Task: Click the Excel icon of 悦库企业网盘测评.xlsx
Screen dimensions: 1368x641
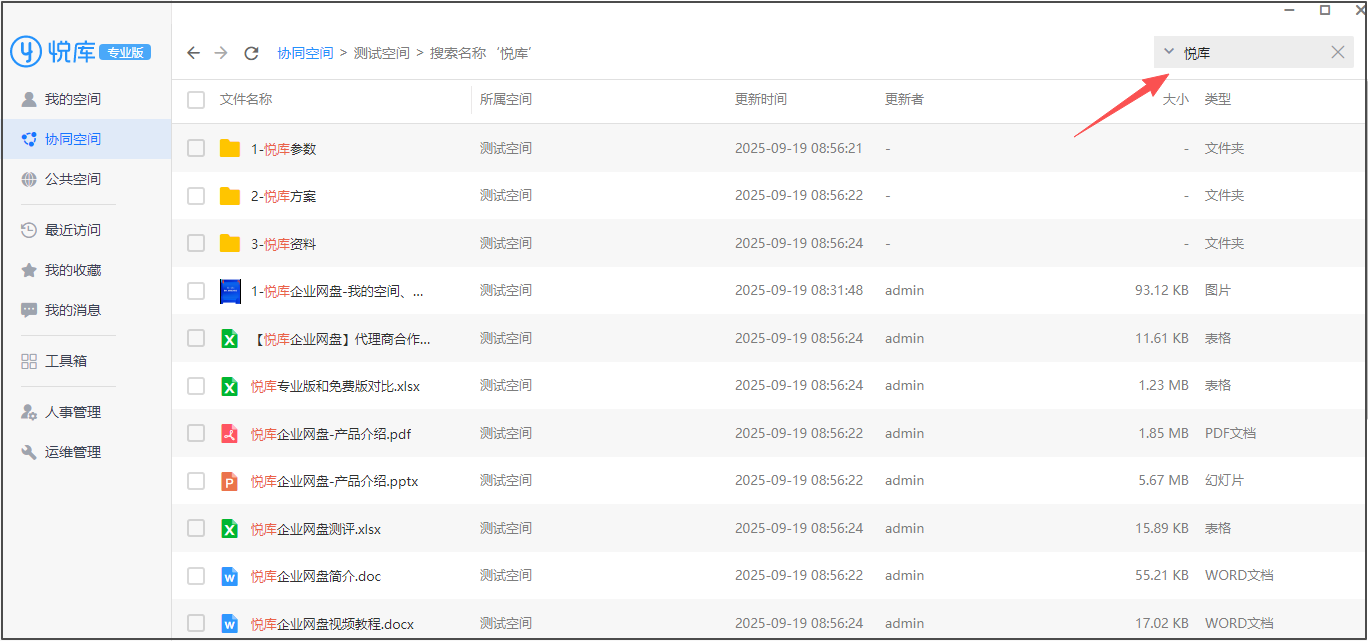Action: pyautogui.click(x=229, y=528)
